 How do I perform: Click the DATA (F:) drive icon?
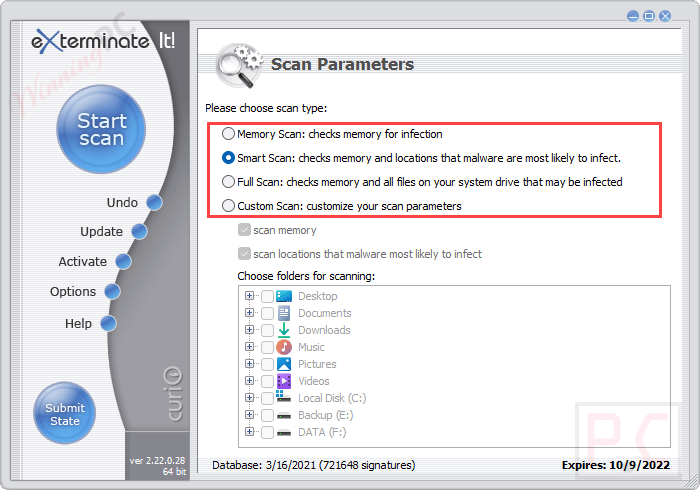(284, 432)
